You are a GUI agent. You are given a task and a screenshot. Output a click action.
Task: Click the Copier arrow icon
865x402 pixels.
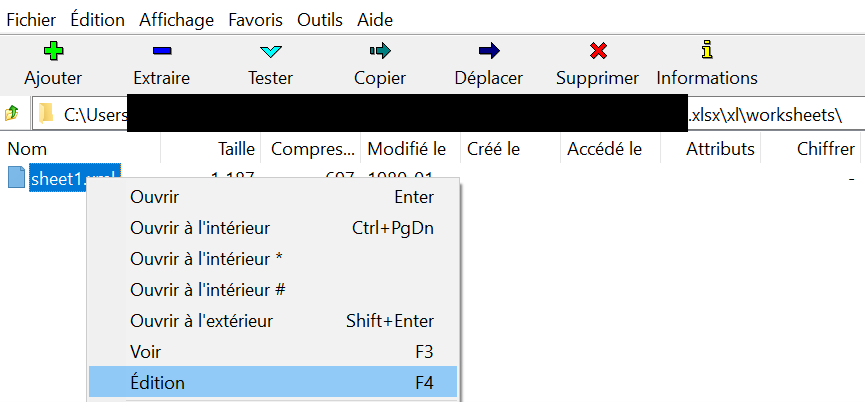pos(380,51)
